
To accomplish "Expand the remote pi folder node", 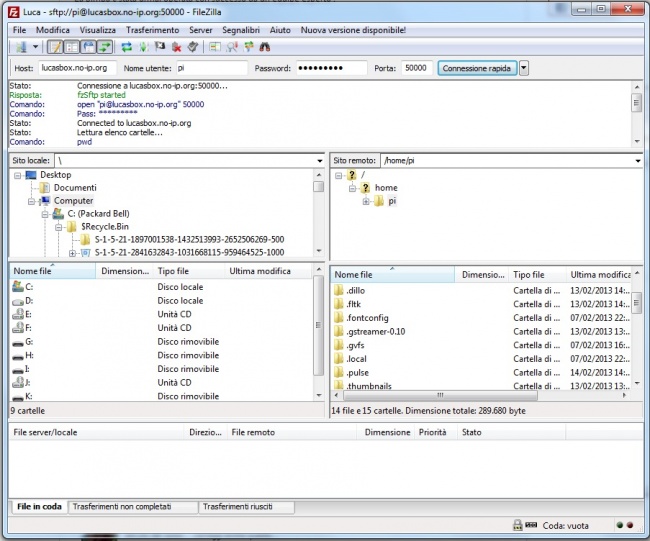I will [x=366, y=201].
